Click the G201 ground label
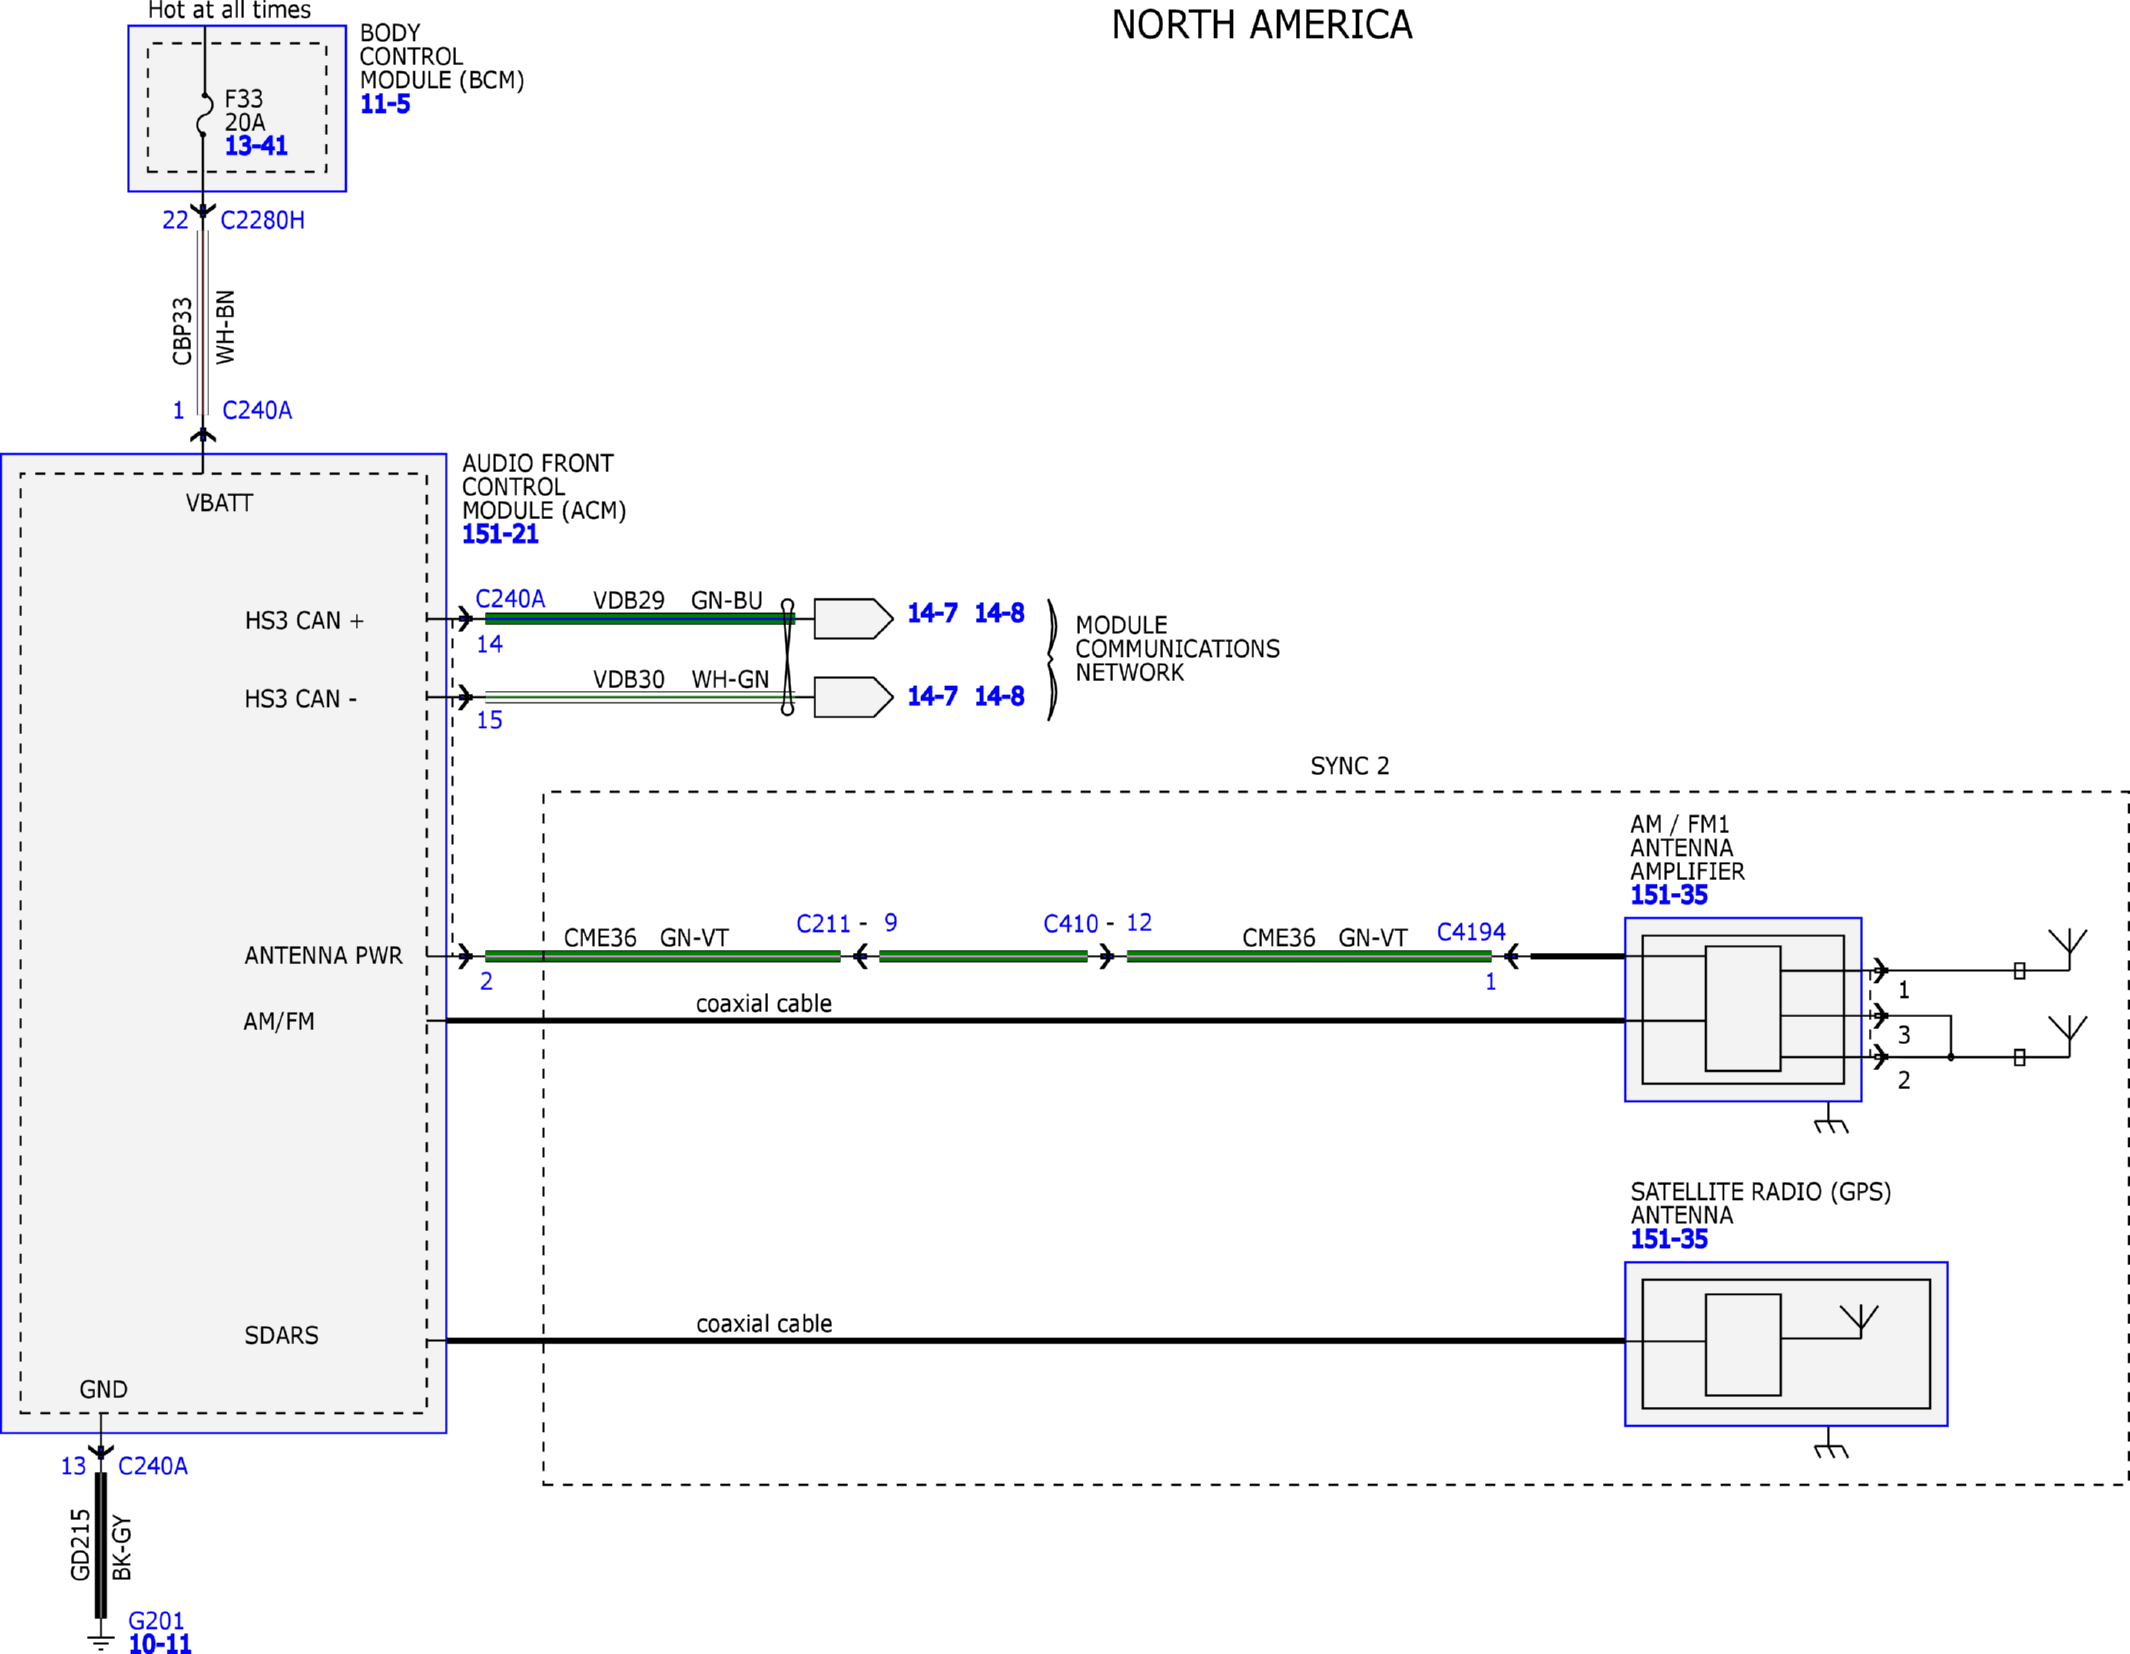2130x1654 pixels. click(156, 1620)
